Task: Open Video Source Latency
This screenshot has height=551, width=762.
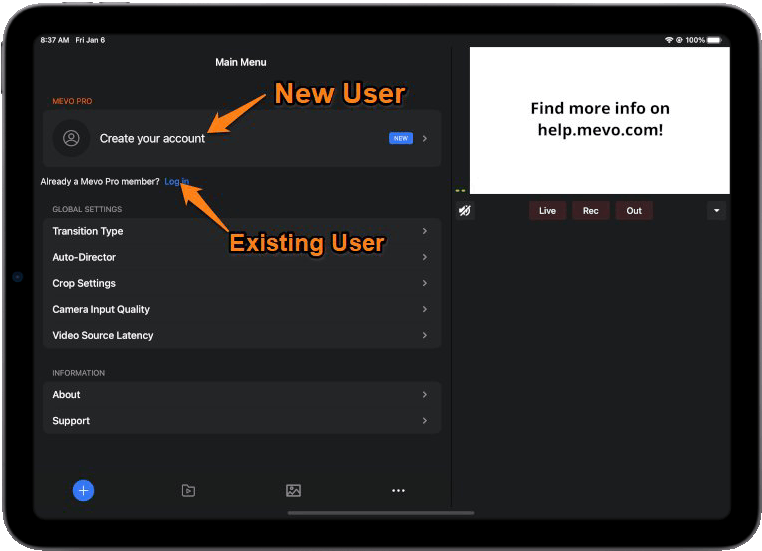Action: click(x=242, y=335)
